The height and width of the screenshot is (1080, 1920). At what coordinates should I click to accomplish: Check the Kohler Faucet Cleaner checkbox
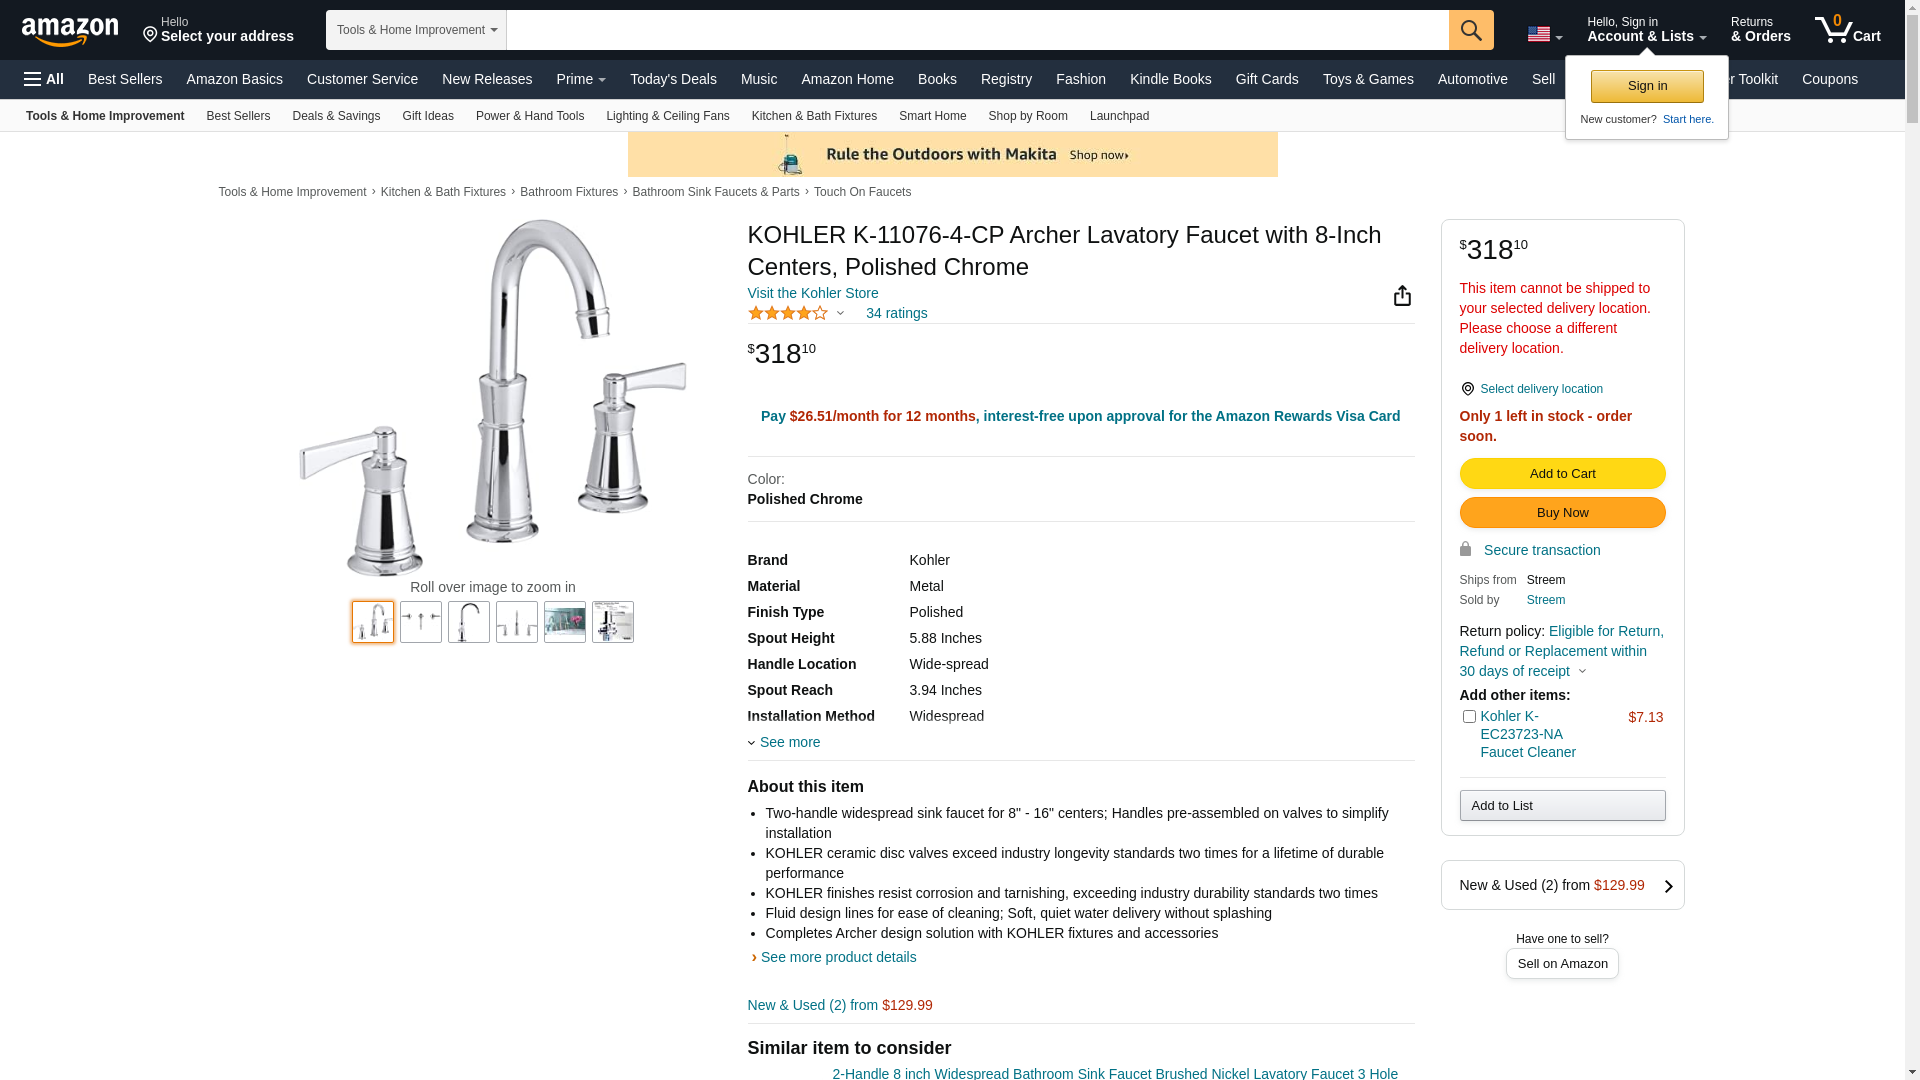[x=1469, y=717]
